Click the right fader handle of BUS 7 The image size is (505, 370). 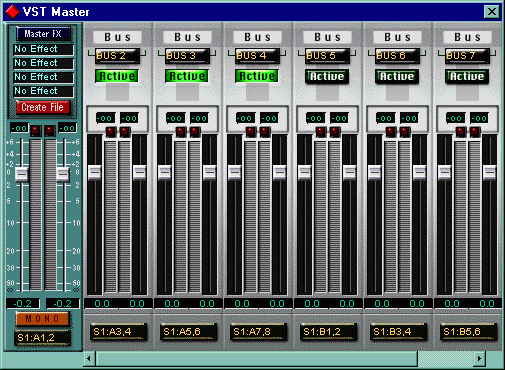pyautogui.click(x=489, y=172)
